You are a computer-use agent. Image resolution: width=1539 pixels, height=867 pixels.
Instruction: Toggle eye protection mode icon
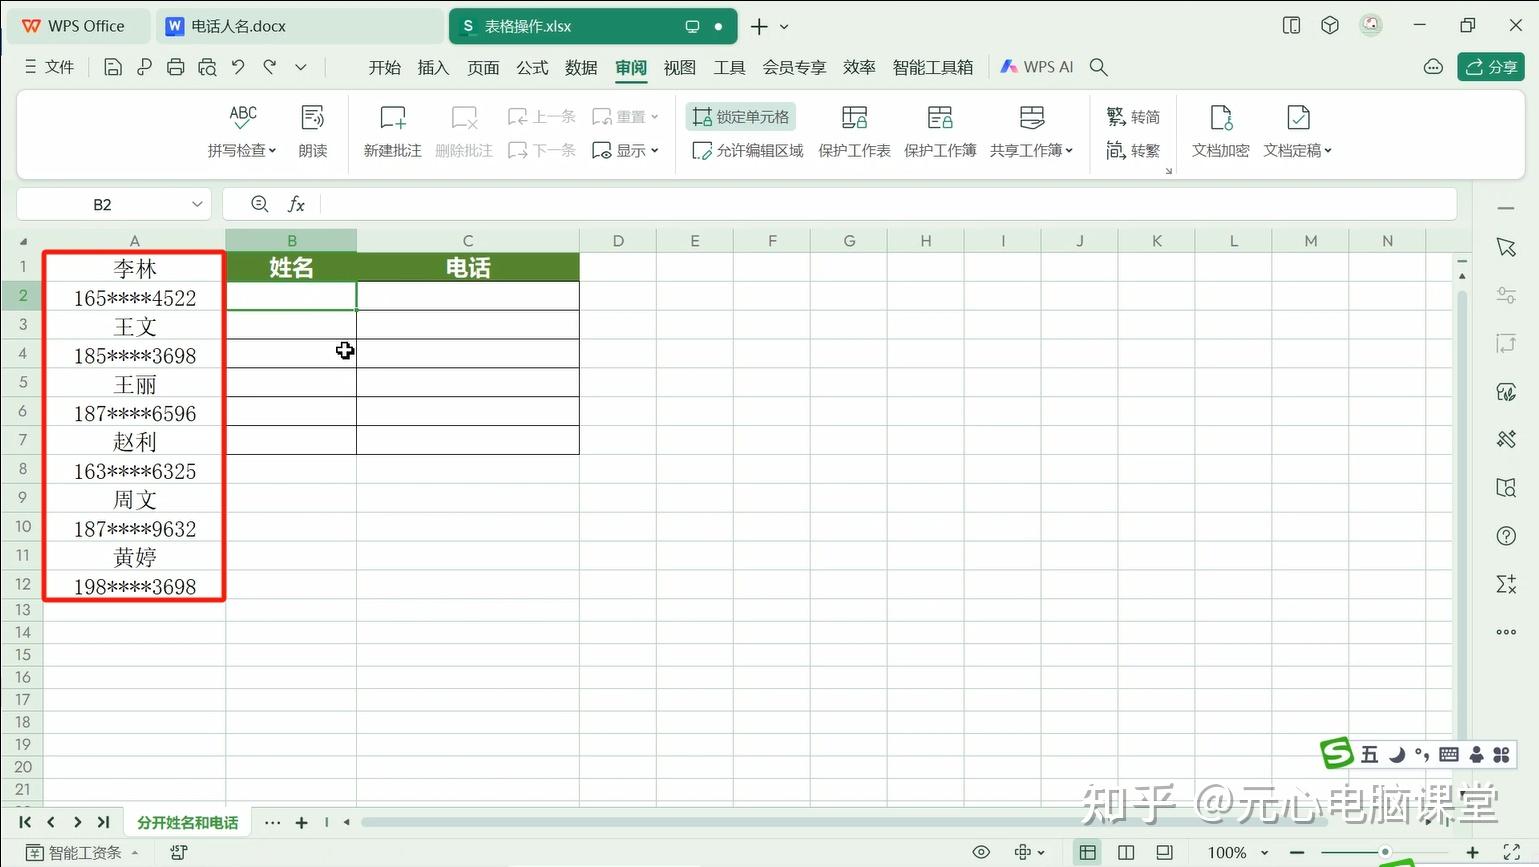point(981,852)
